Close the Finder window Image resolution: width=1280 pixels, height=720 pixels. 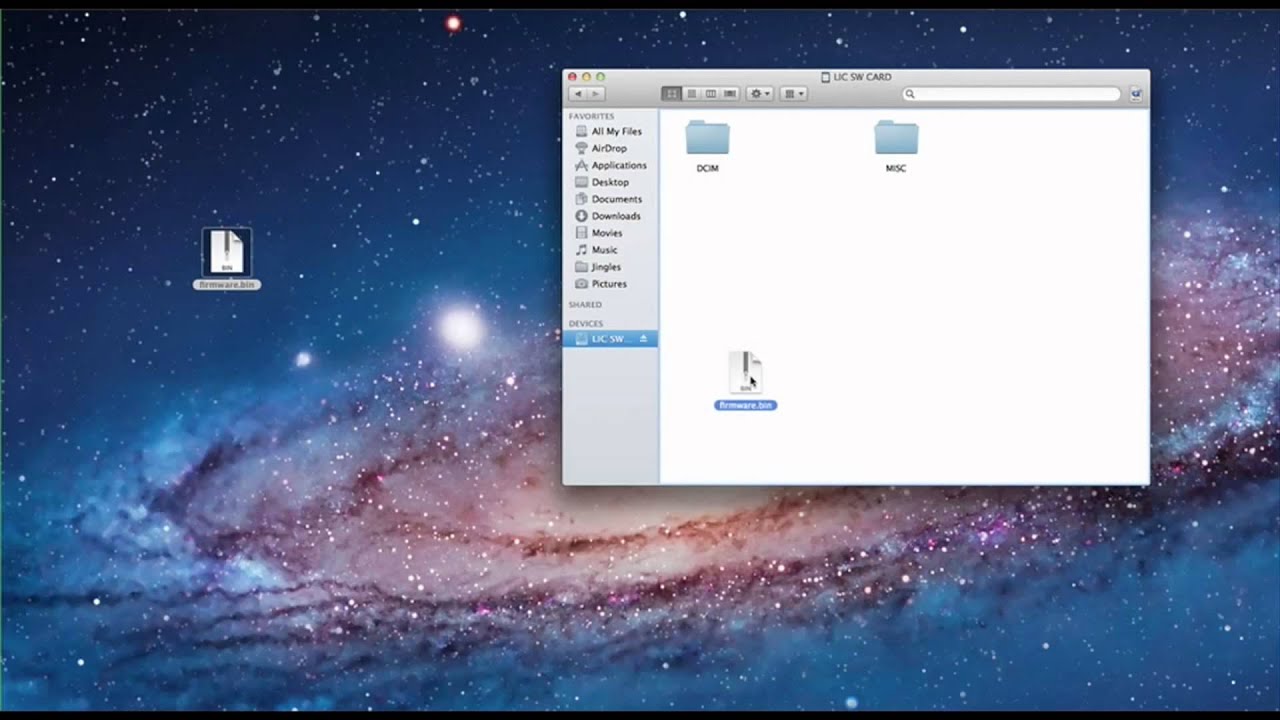[x=573, y=77]
